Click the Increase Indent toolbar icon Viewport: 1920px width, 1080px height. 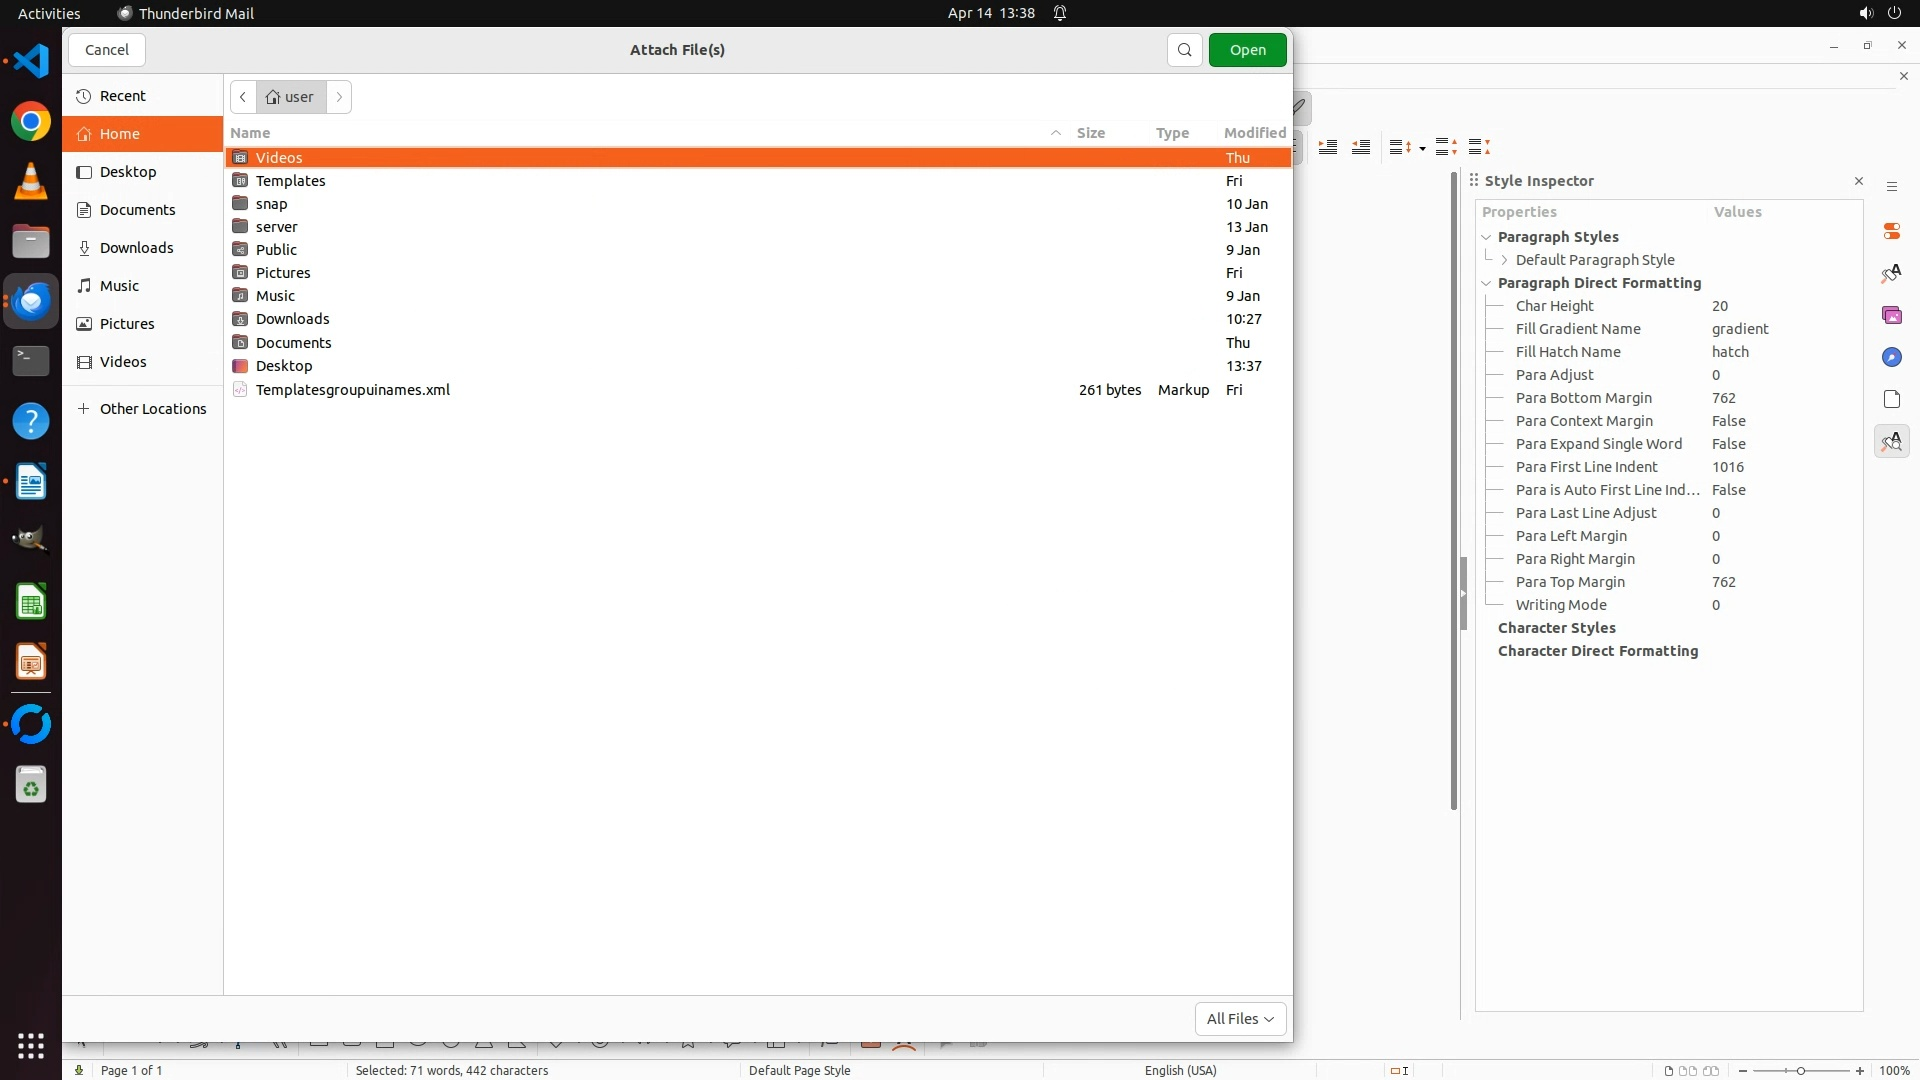click(1328, 147)
